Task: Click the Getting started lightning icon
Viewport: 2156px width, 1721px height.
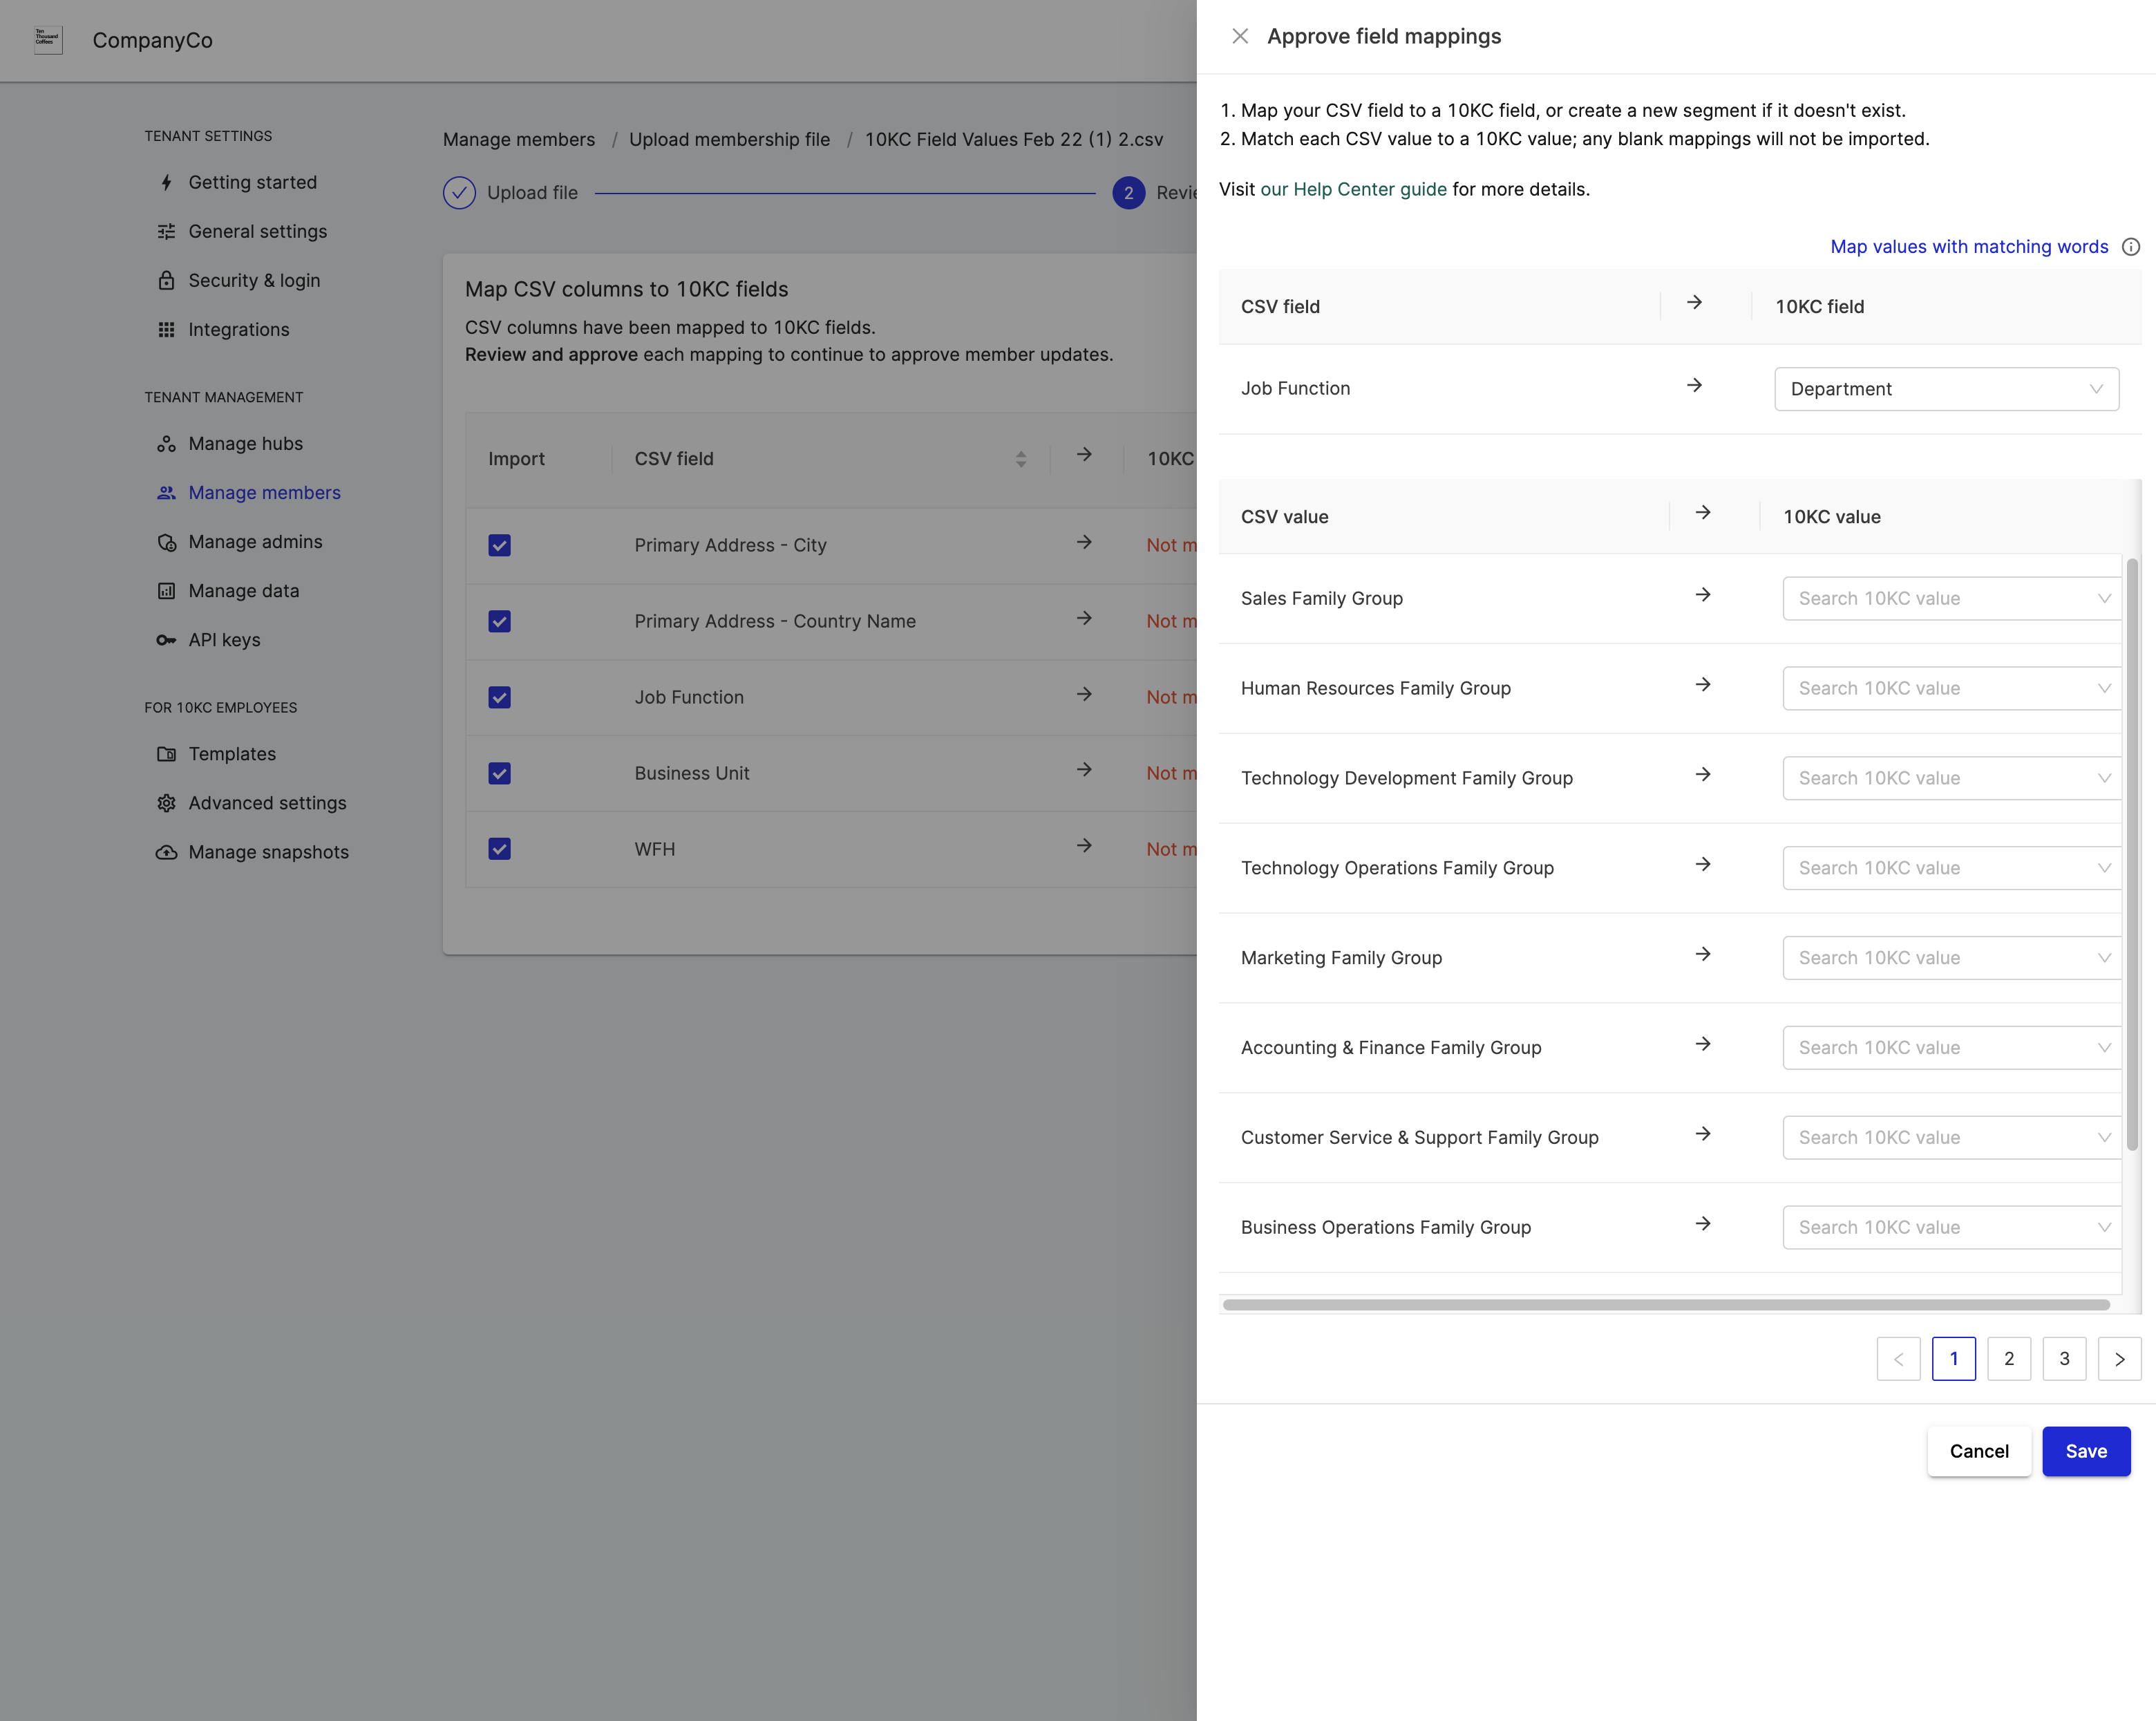Action: [x=166, y=182]
